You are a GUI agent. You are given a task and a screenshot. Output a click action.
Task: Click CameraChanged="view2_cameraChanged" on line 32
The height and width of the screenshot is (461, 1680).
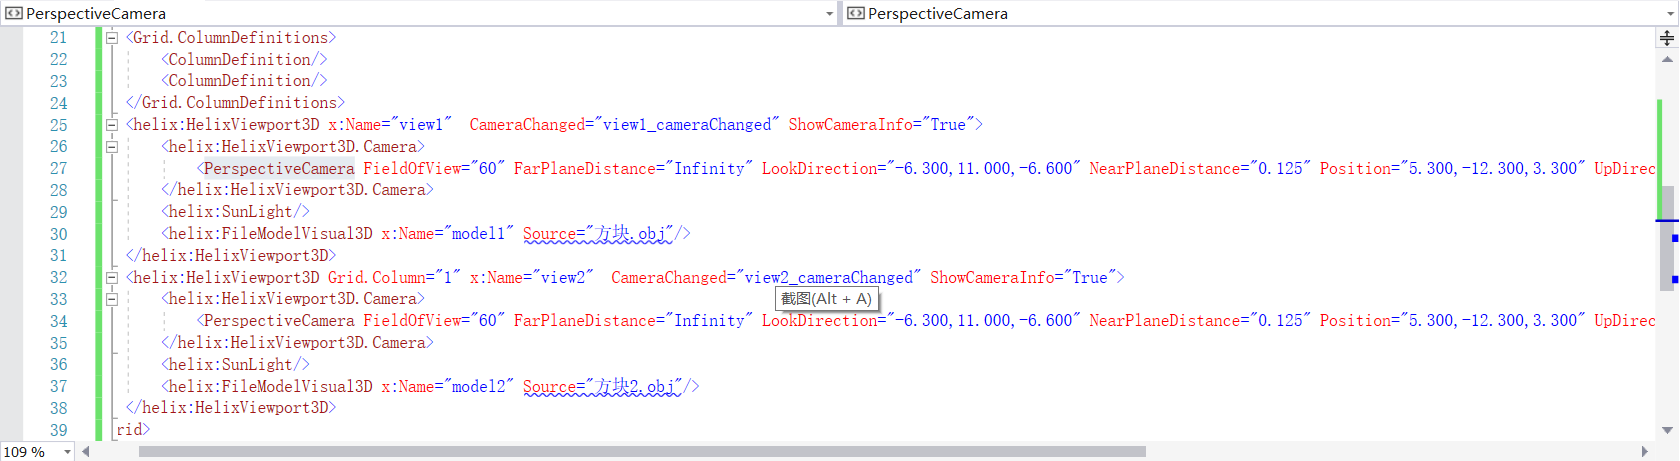click(x=763, y=278)
